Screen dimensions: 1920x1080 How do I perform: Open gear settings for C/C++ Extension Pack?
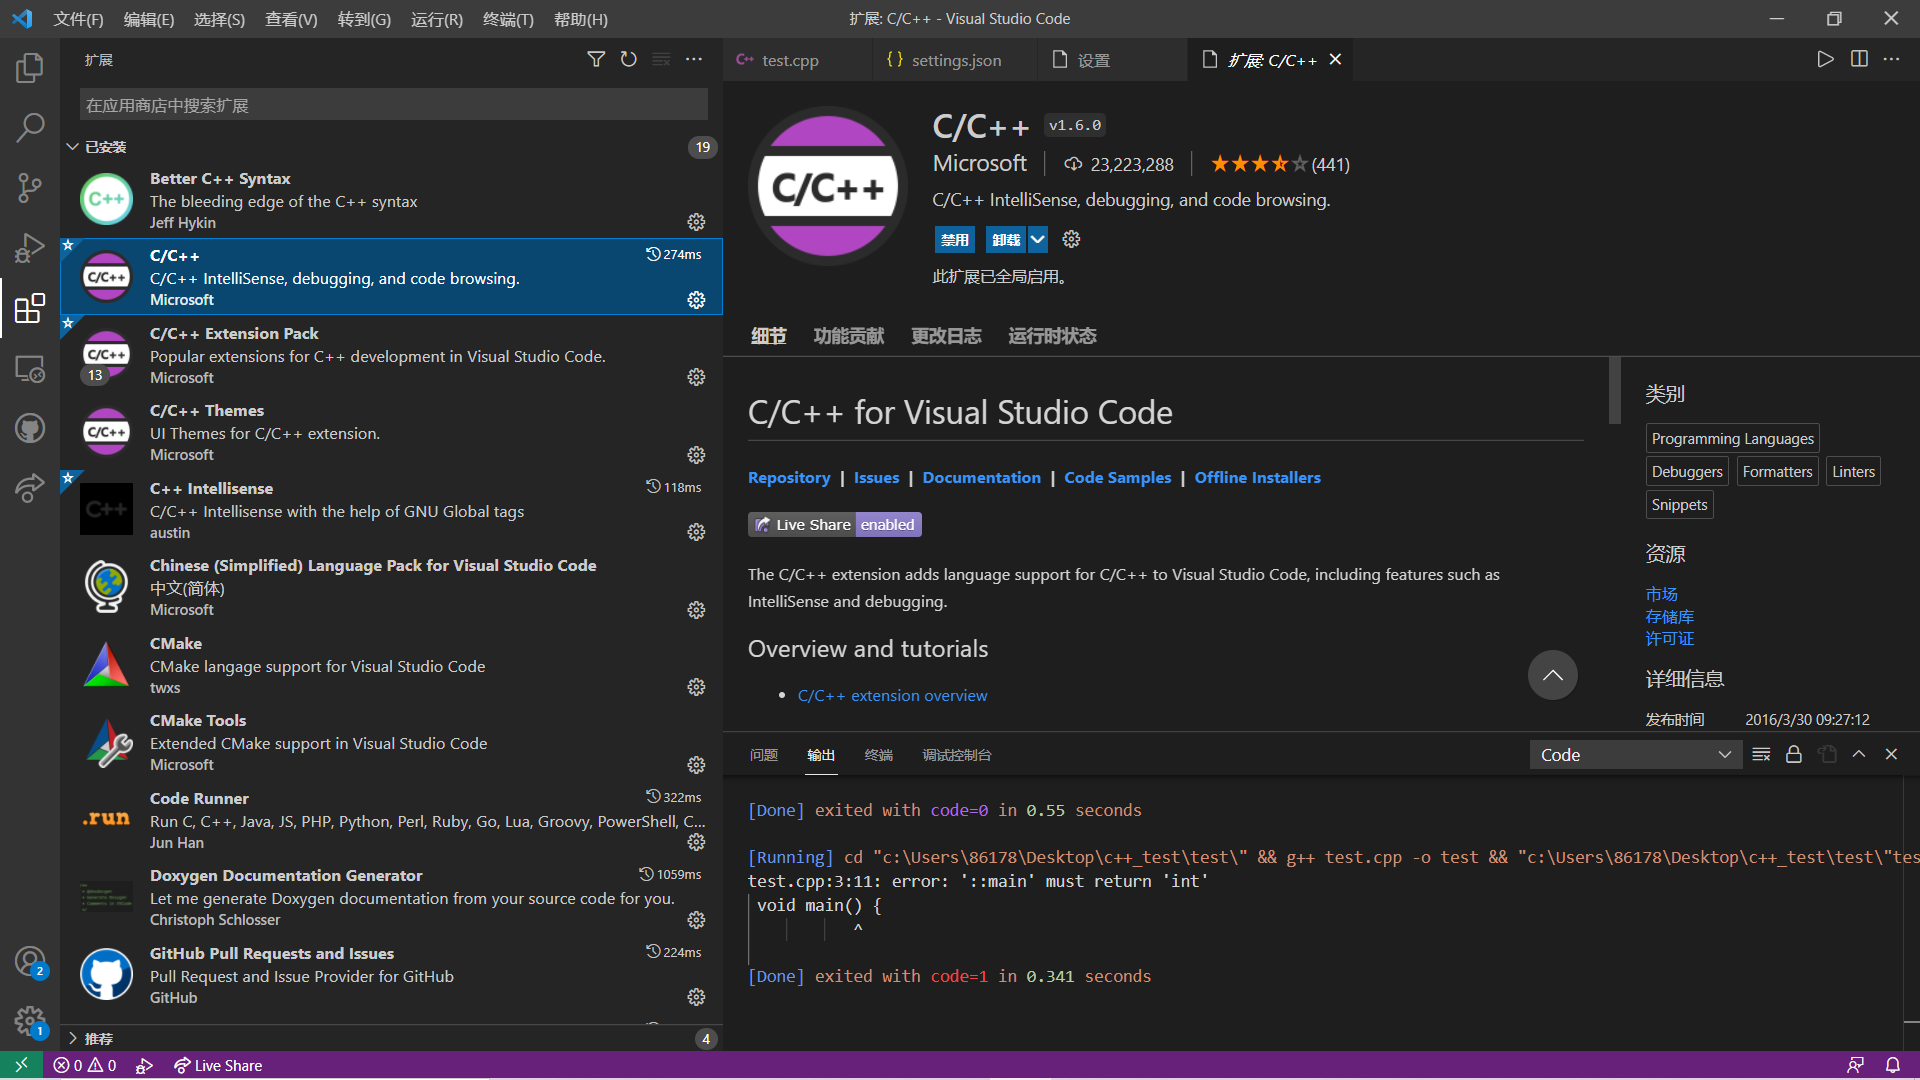point(697,377)
